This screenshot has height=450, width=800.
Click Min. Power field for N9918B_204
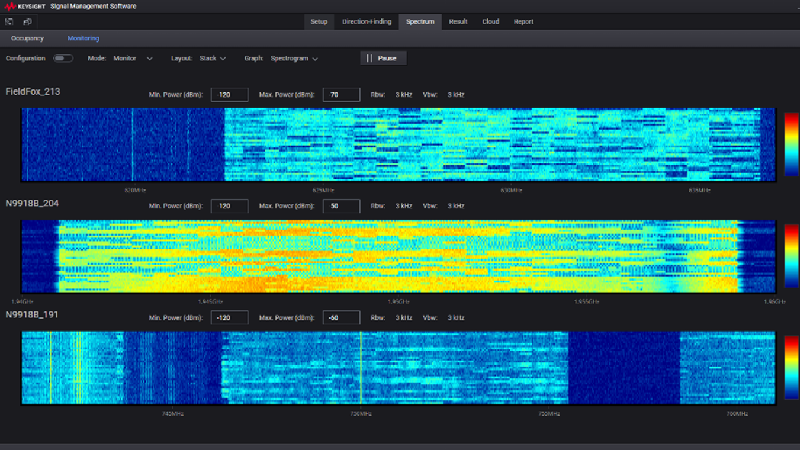(230, 206)
